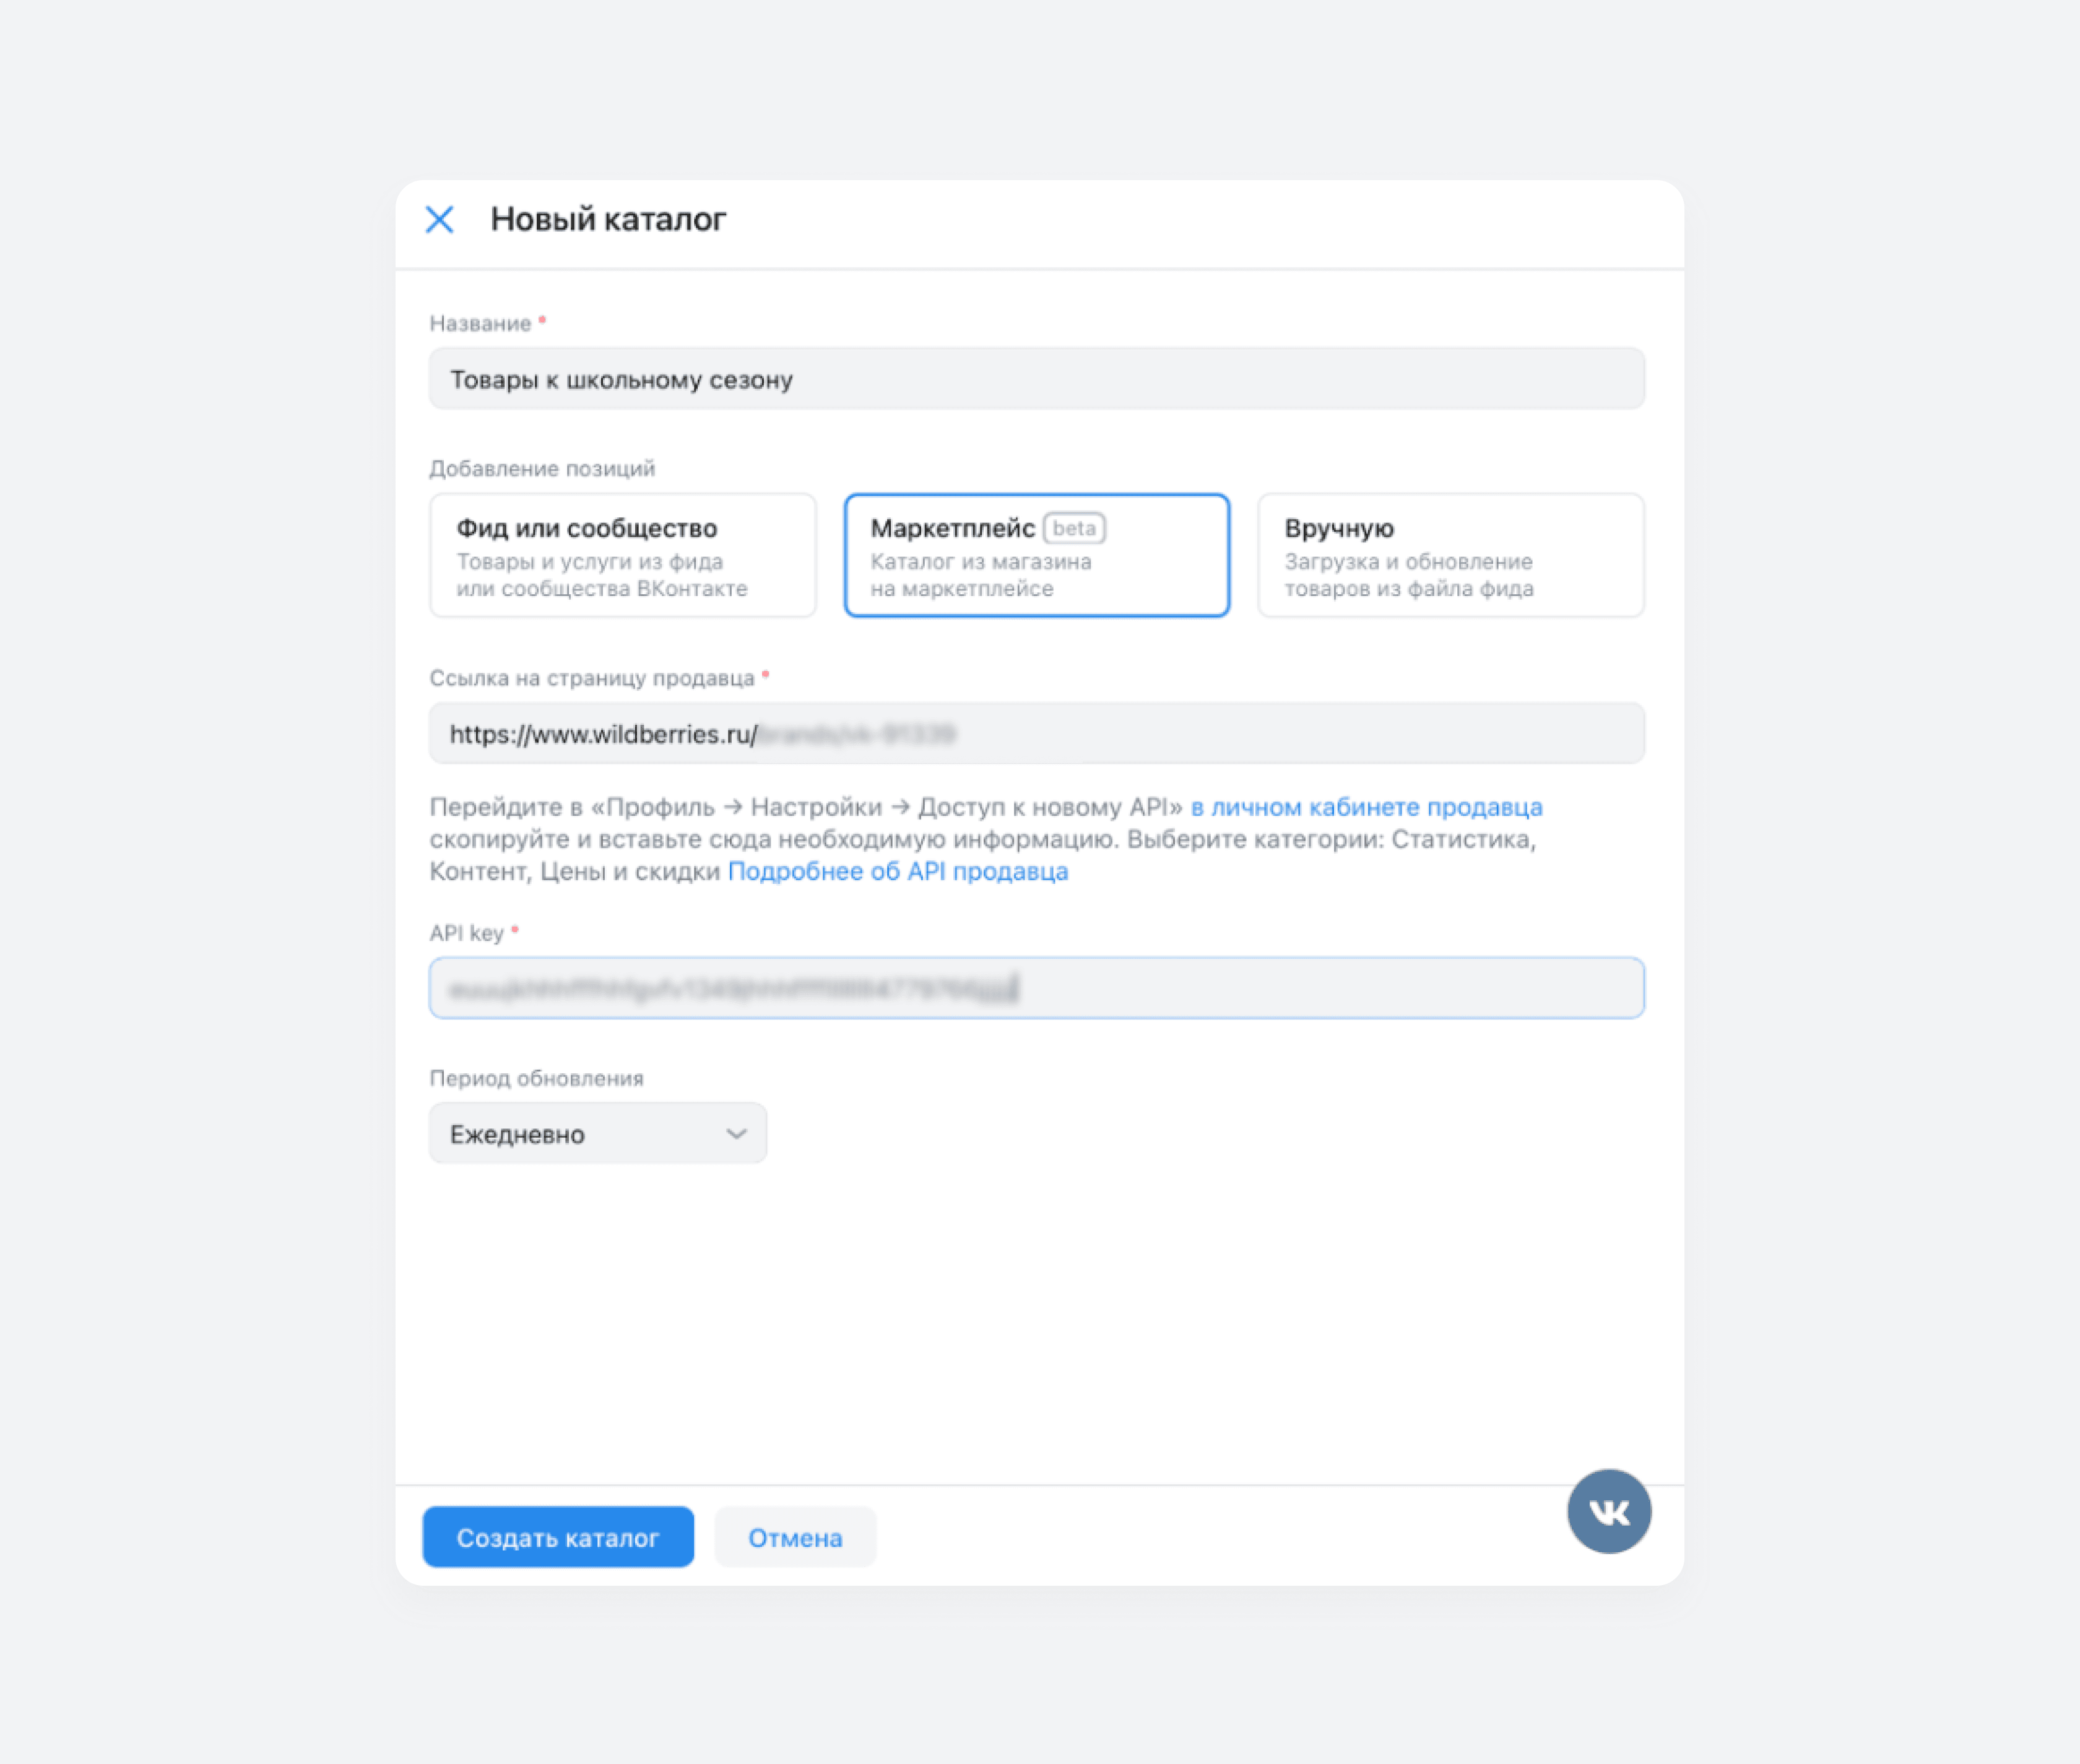Focus the Название field with Товары к школьному сезону
The height and width of the screenshot is (1764, 2080).
[1037, 379]
